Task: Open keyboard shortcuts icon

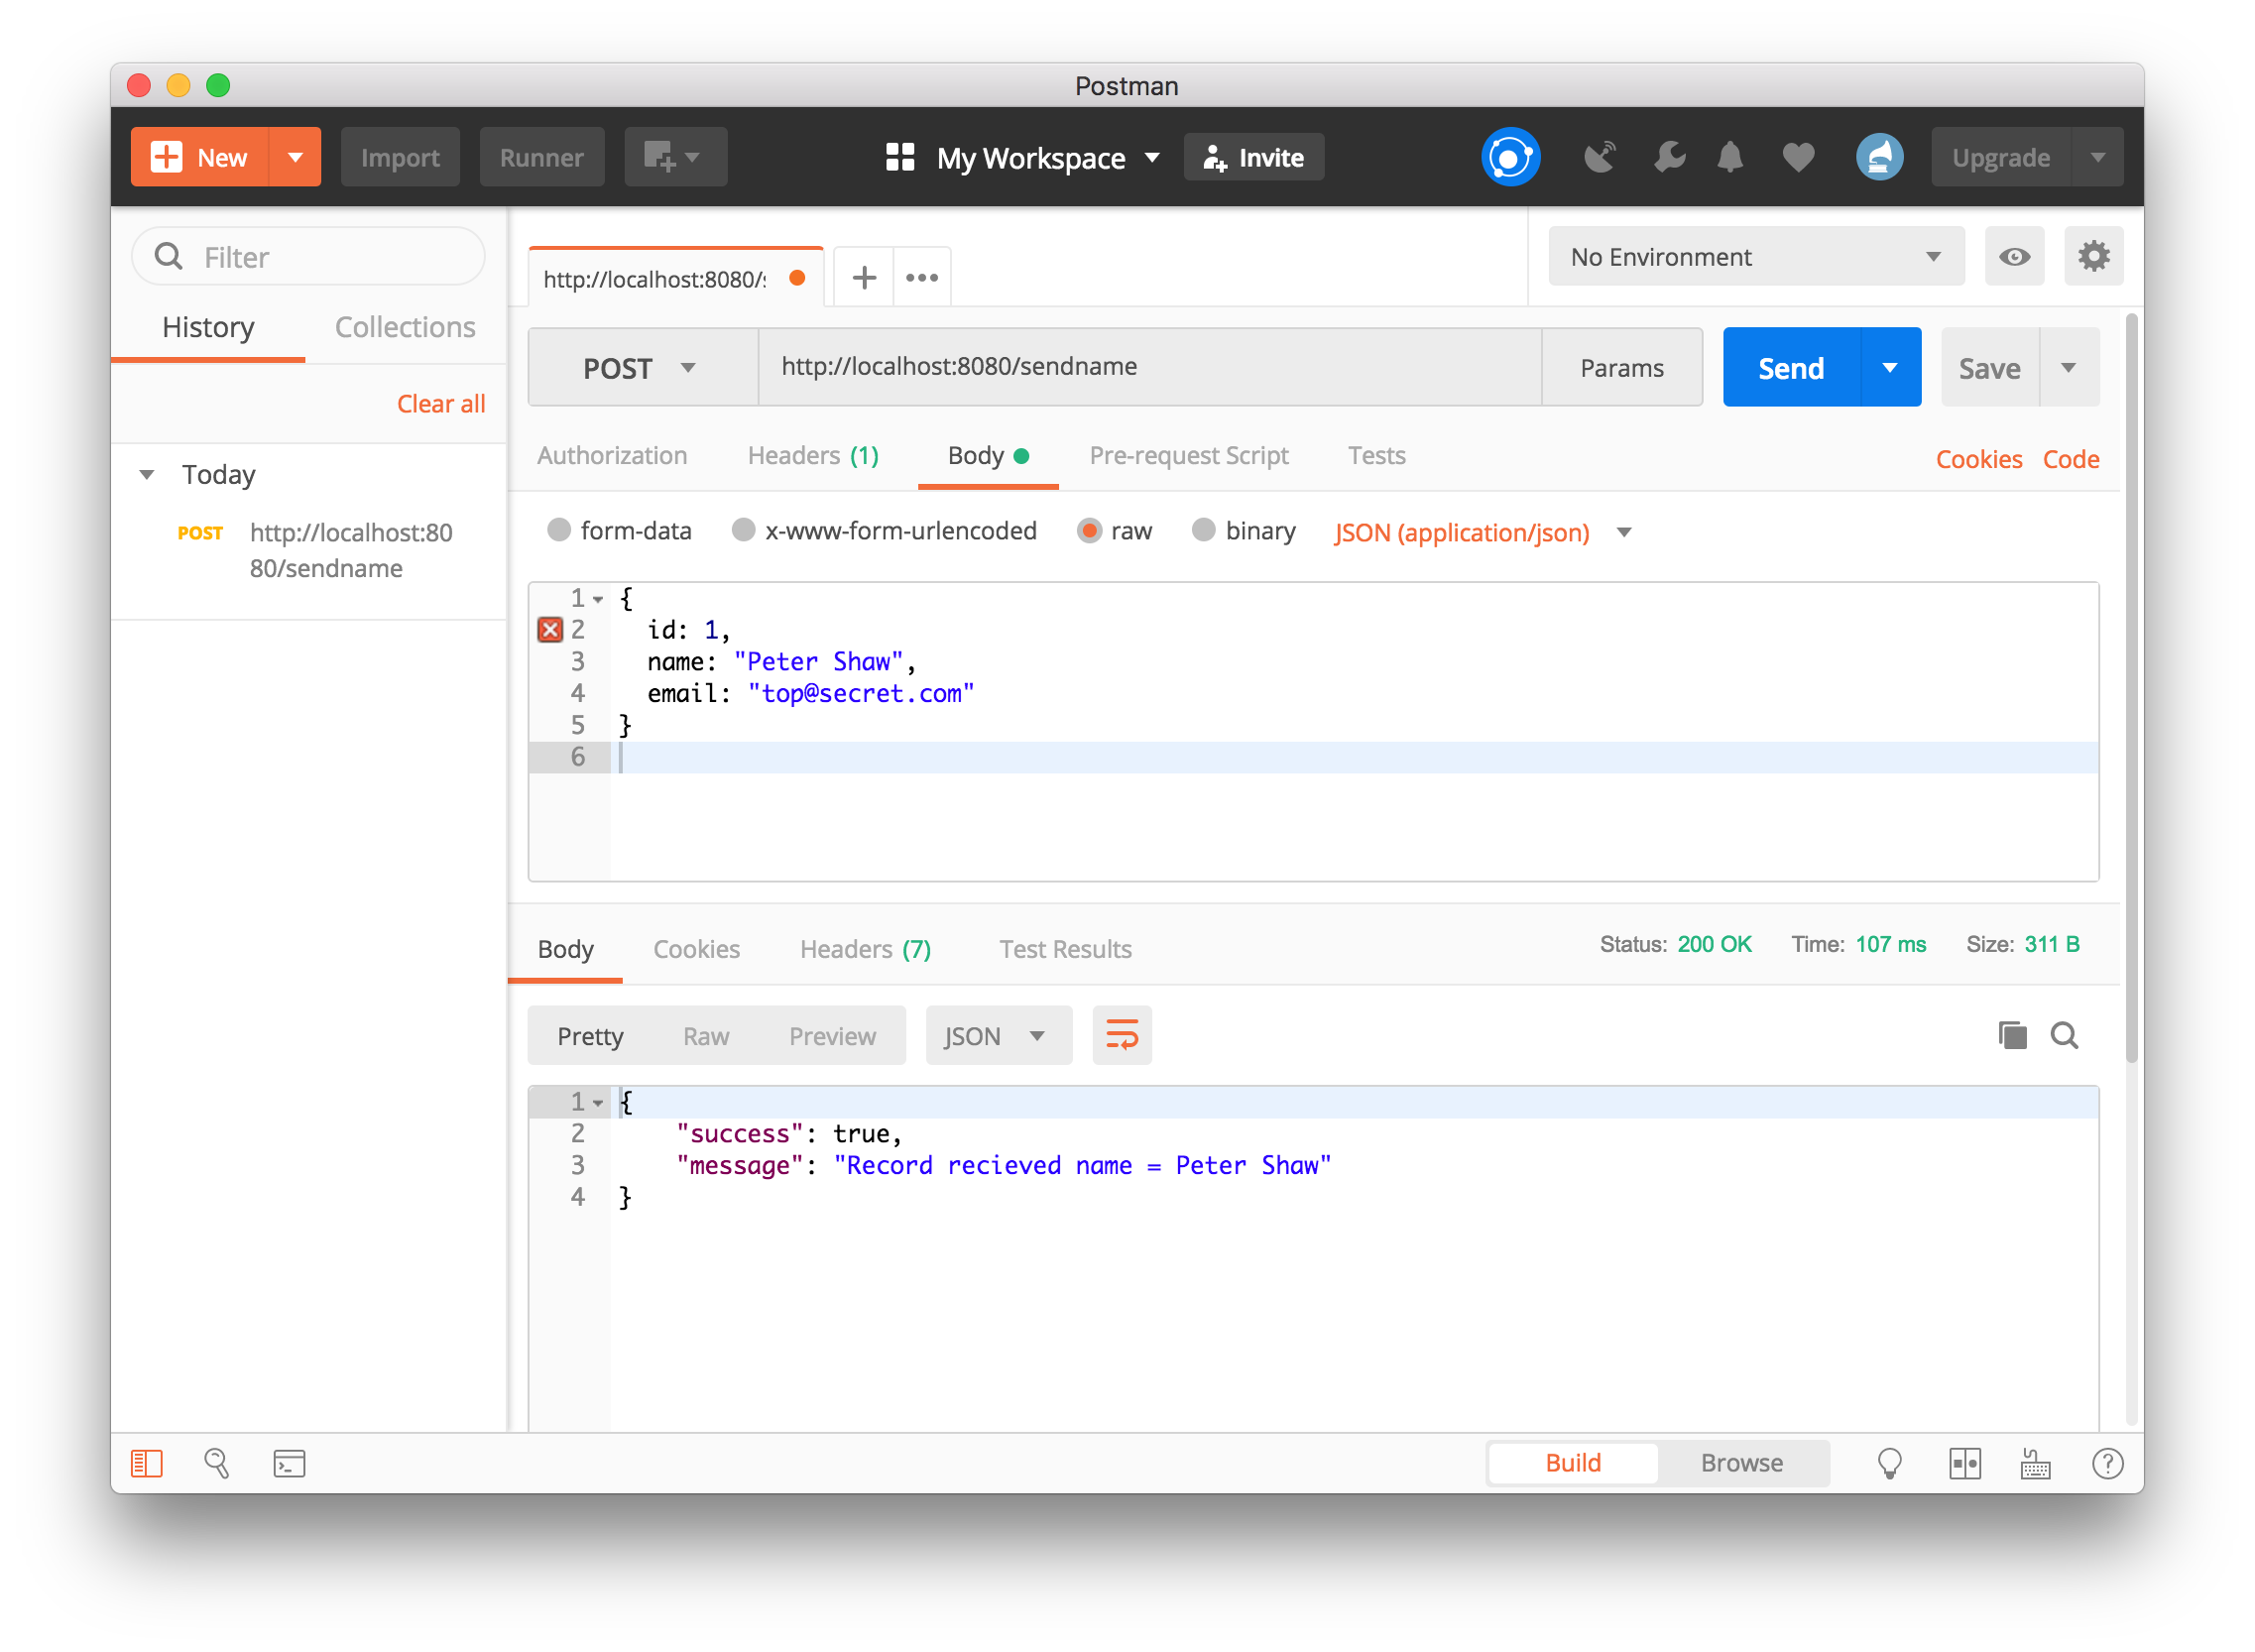Action: pyautogui.click(x=2034, y=1463)
